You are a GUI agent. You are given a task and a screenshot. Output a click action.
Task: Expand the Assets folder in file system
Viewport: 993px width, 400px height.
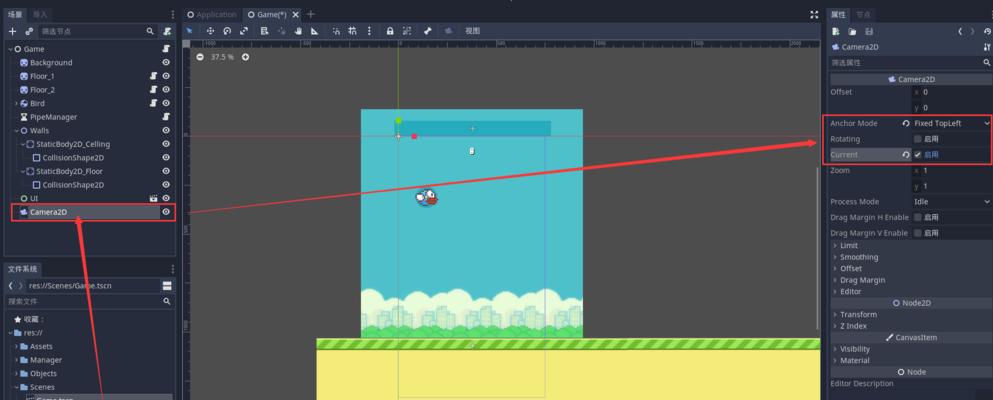click(x=16, y=346)
